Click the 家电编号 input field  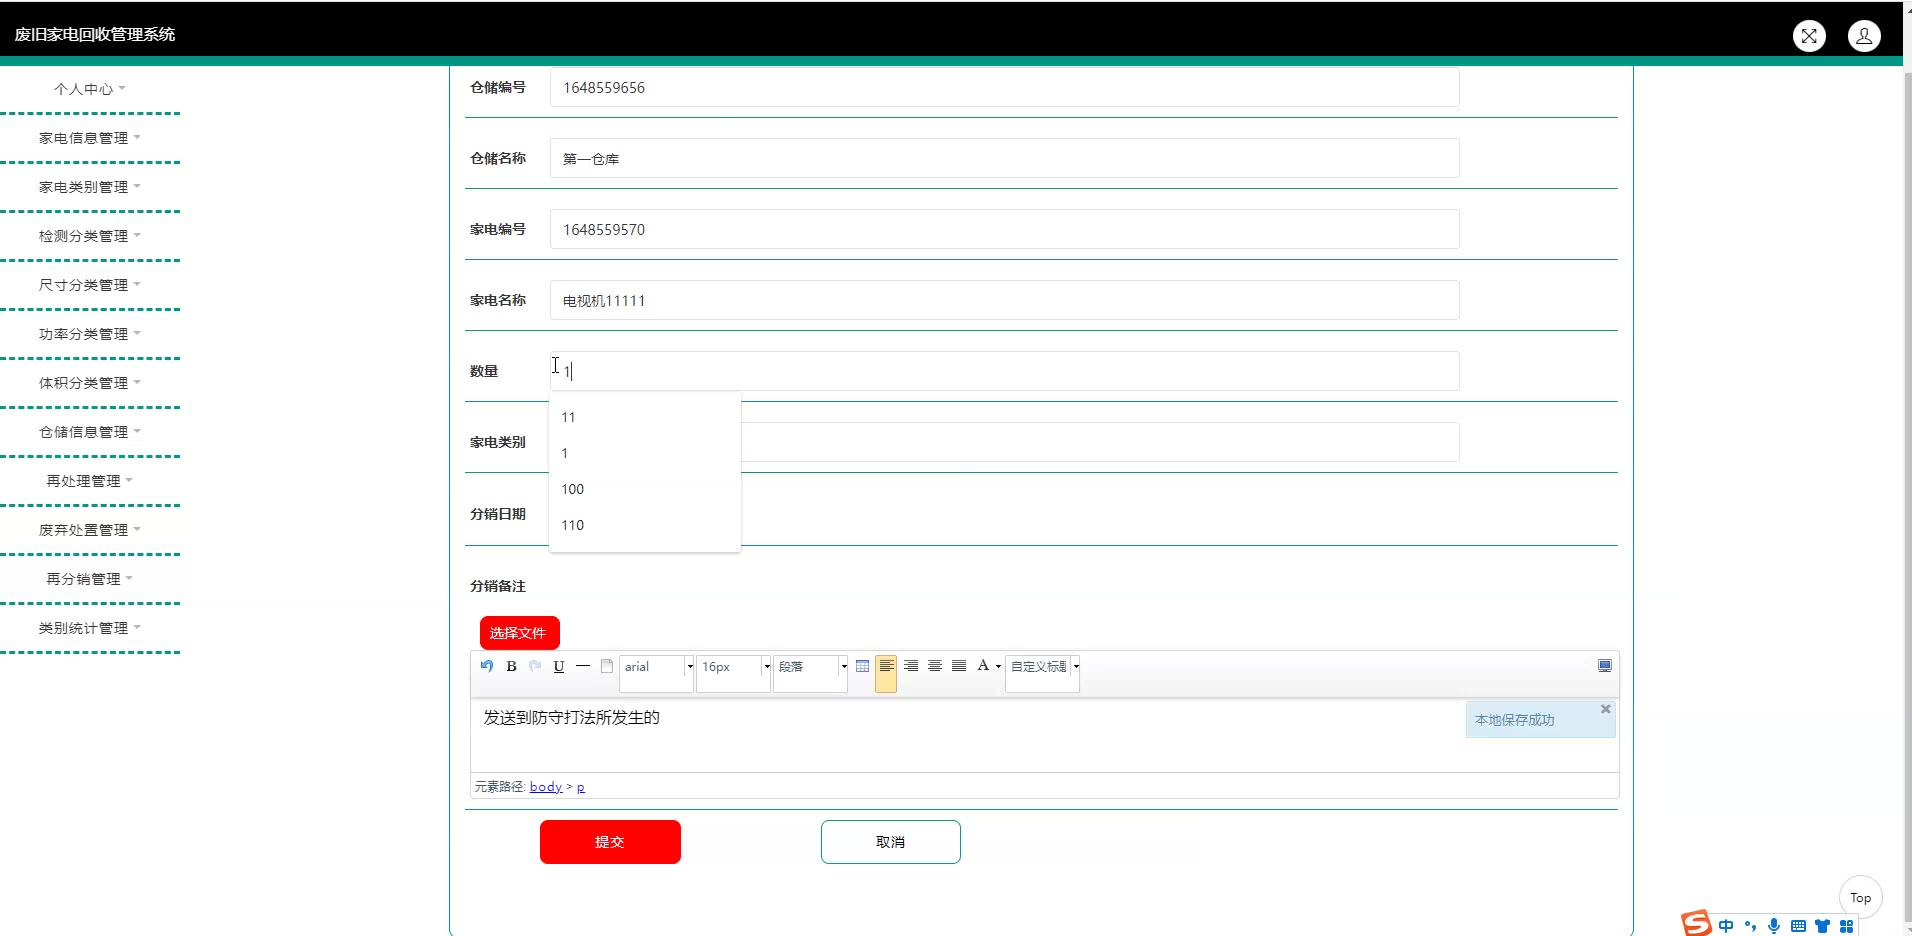[x=1004, y=229]
